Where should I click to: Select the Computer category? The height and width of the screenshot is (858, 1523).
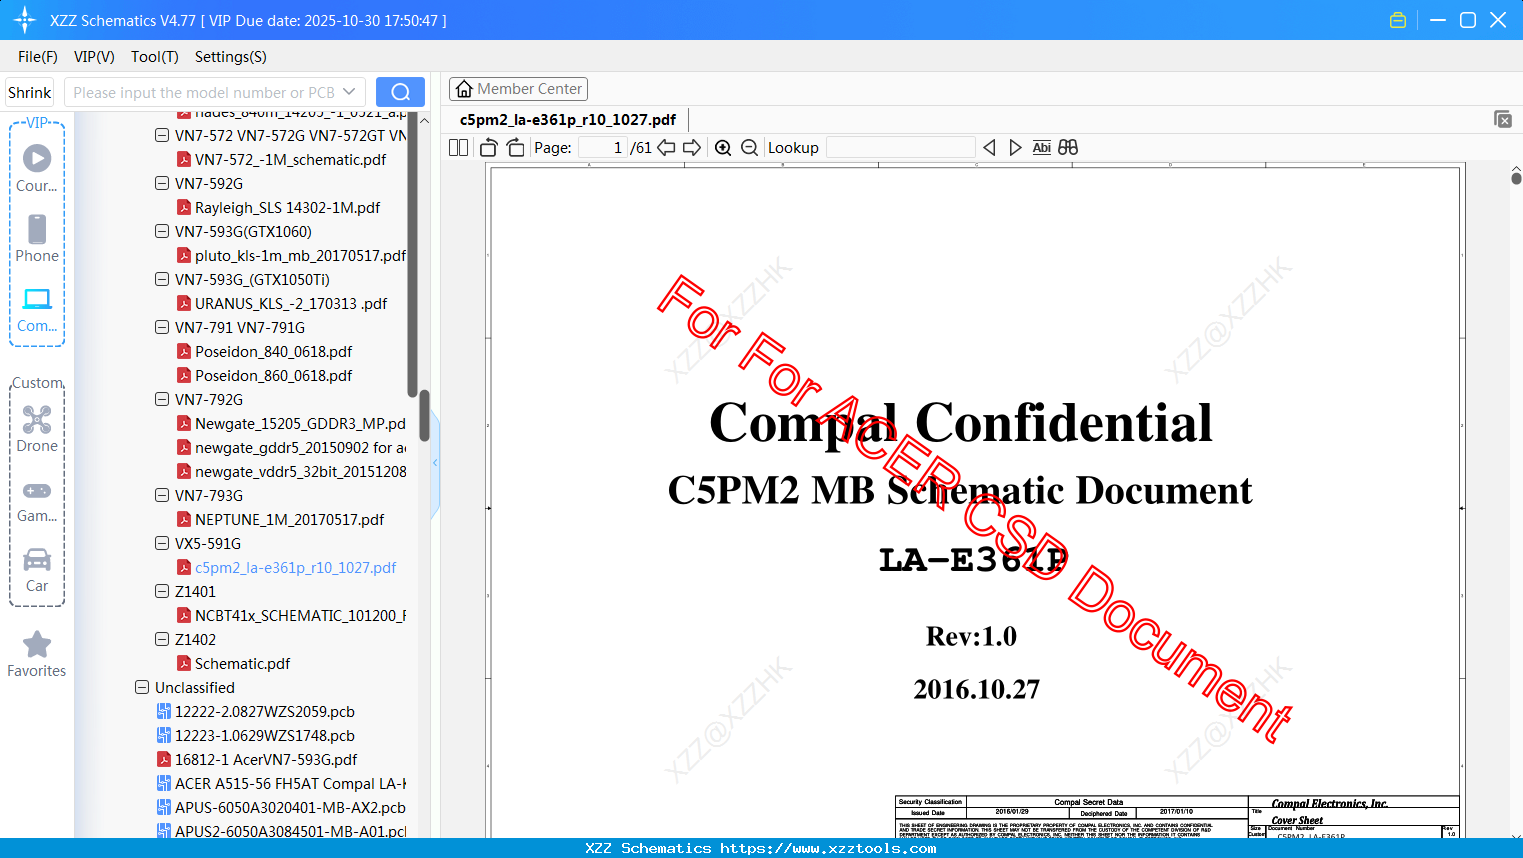pyautogui.click(x=37, y=309)
